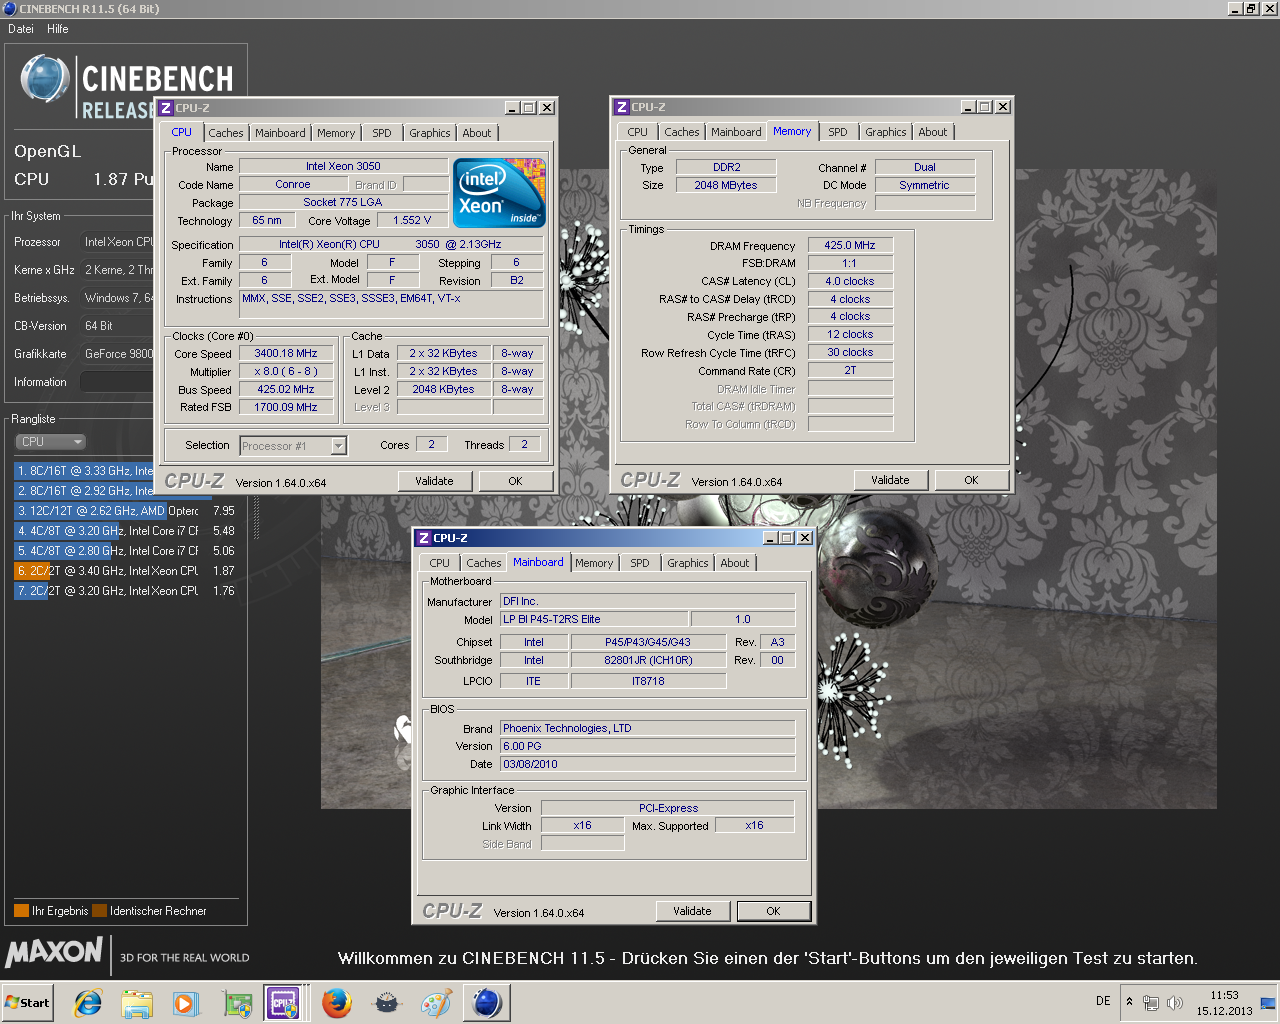
Task: Switch to Caches tab in CPU window
Action: [x=226, y=133]
